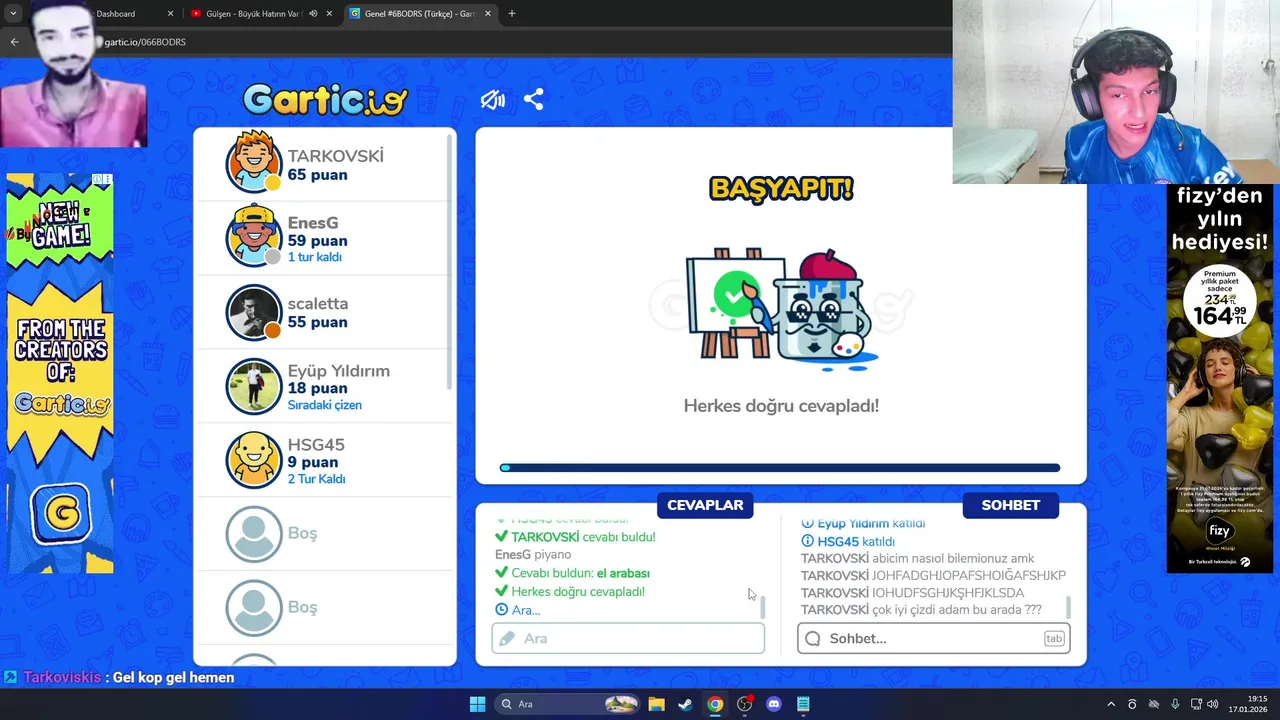The width and height of the screenshot is (1280, 720).
Task: Click 'el arabası' answer text
Action: pyautogui.click(x=623, y=573)
